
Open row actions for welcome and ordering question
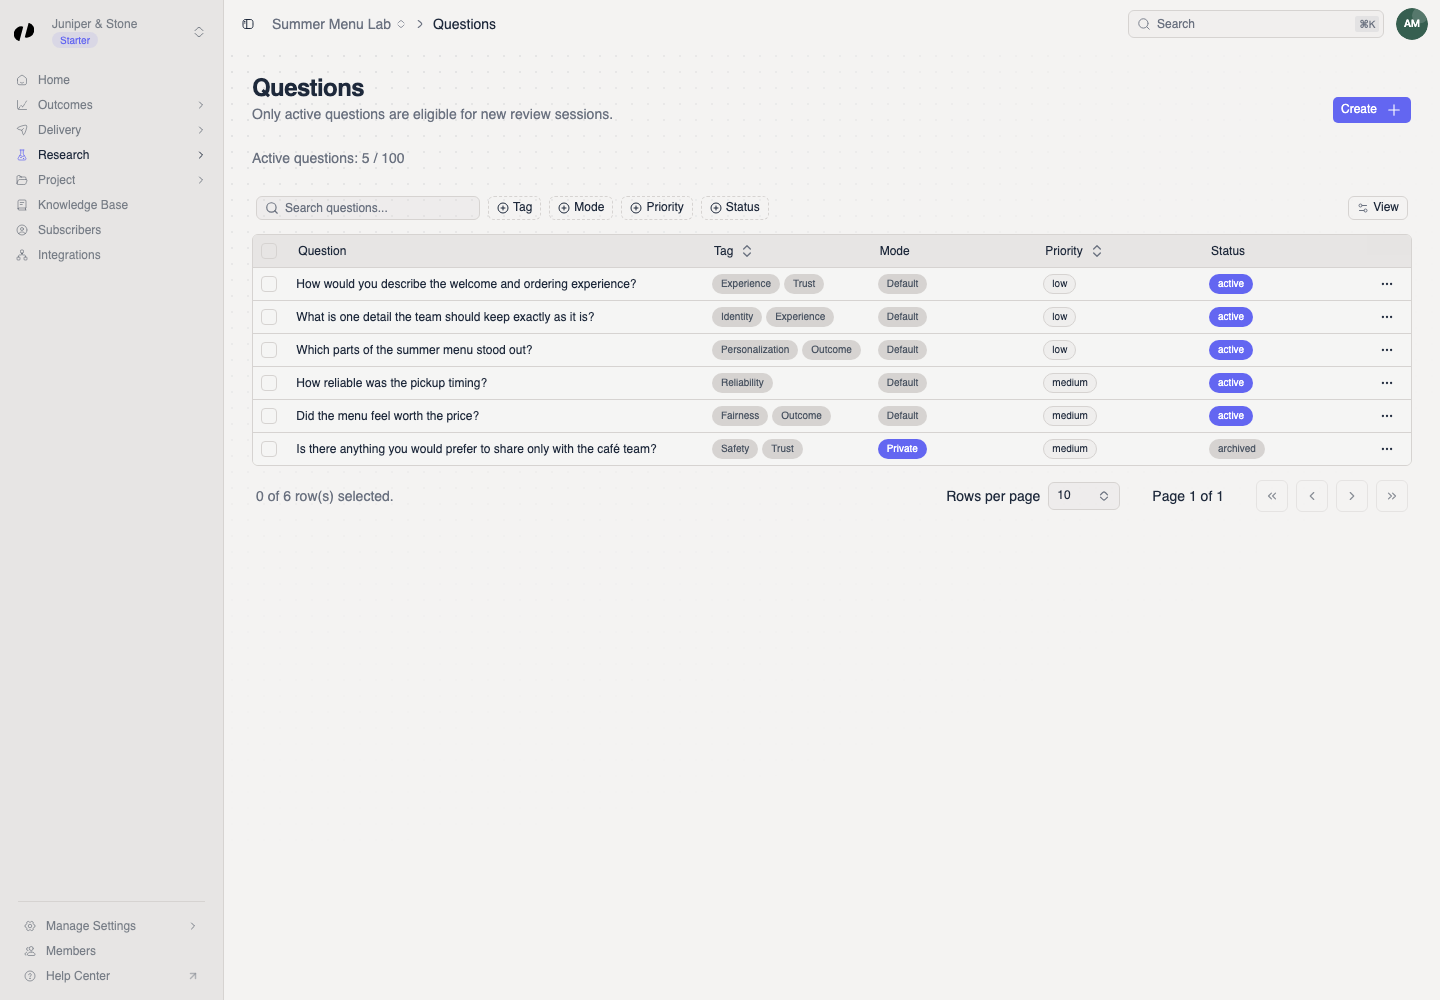point(1387,284)
